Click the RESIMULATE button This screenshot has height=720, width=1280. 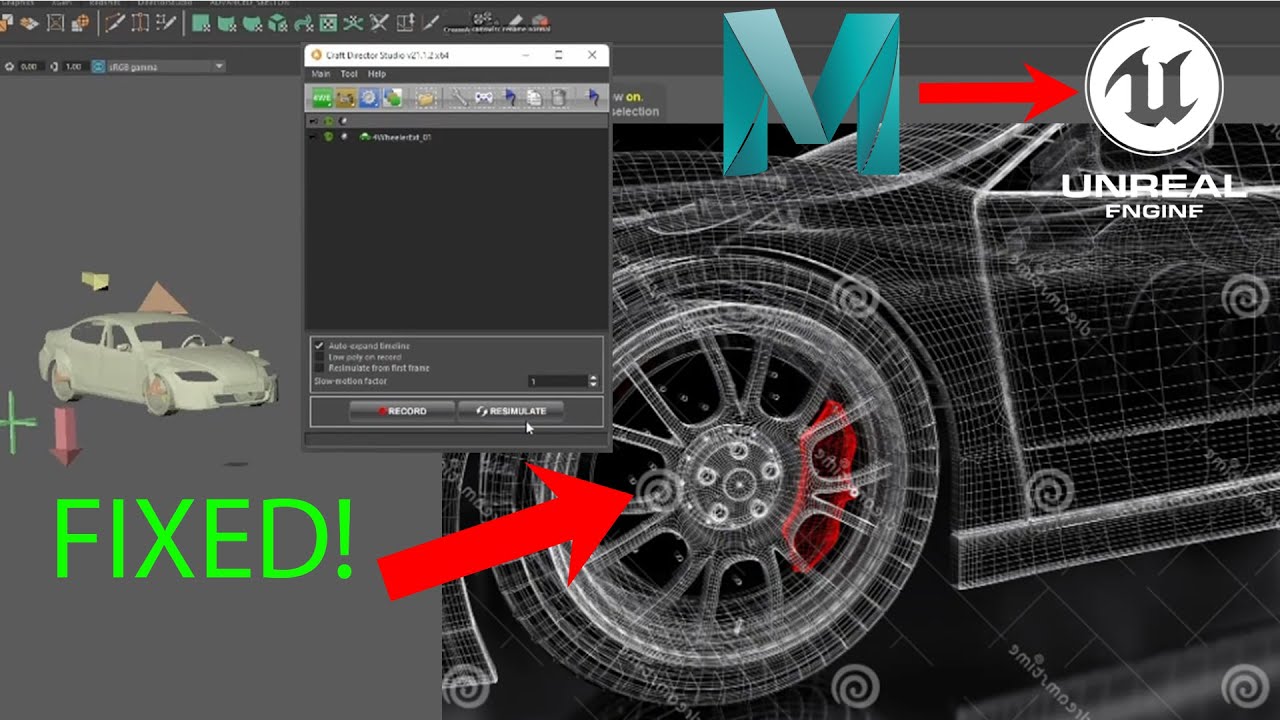pyautogui.click(x=510, y=411)
